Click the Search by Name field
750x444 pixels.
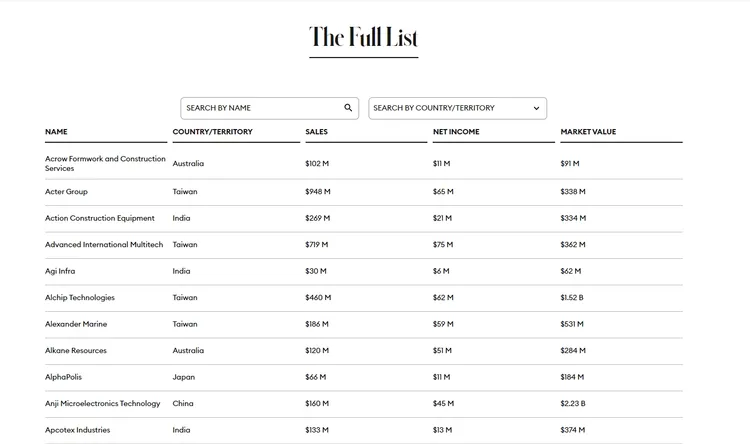click(260, 108)
